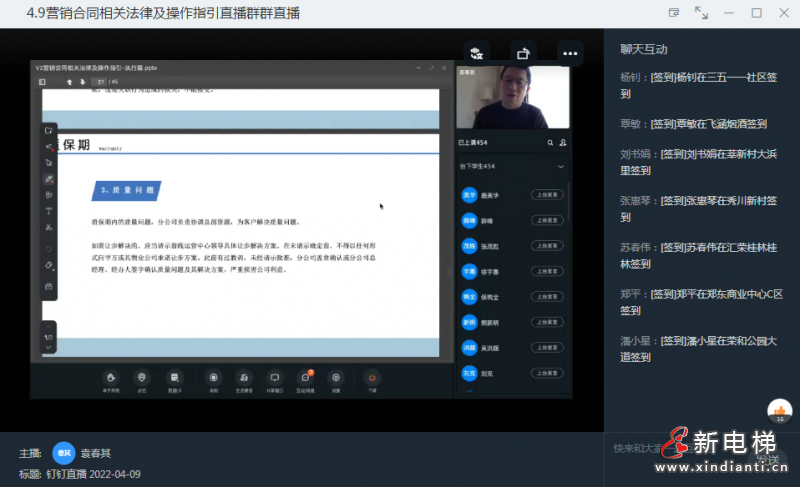This screenshot has height=487, width=800.
Task: Click the switch-view icon left of share
Action: tap(476, 53)
